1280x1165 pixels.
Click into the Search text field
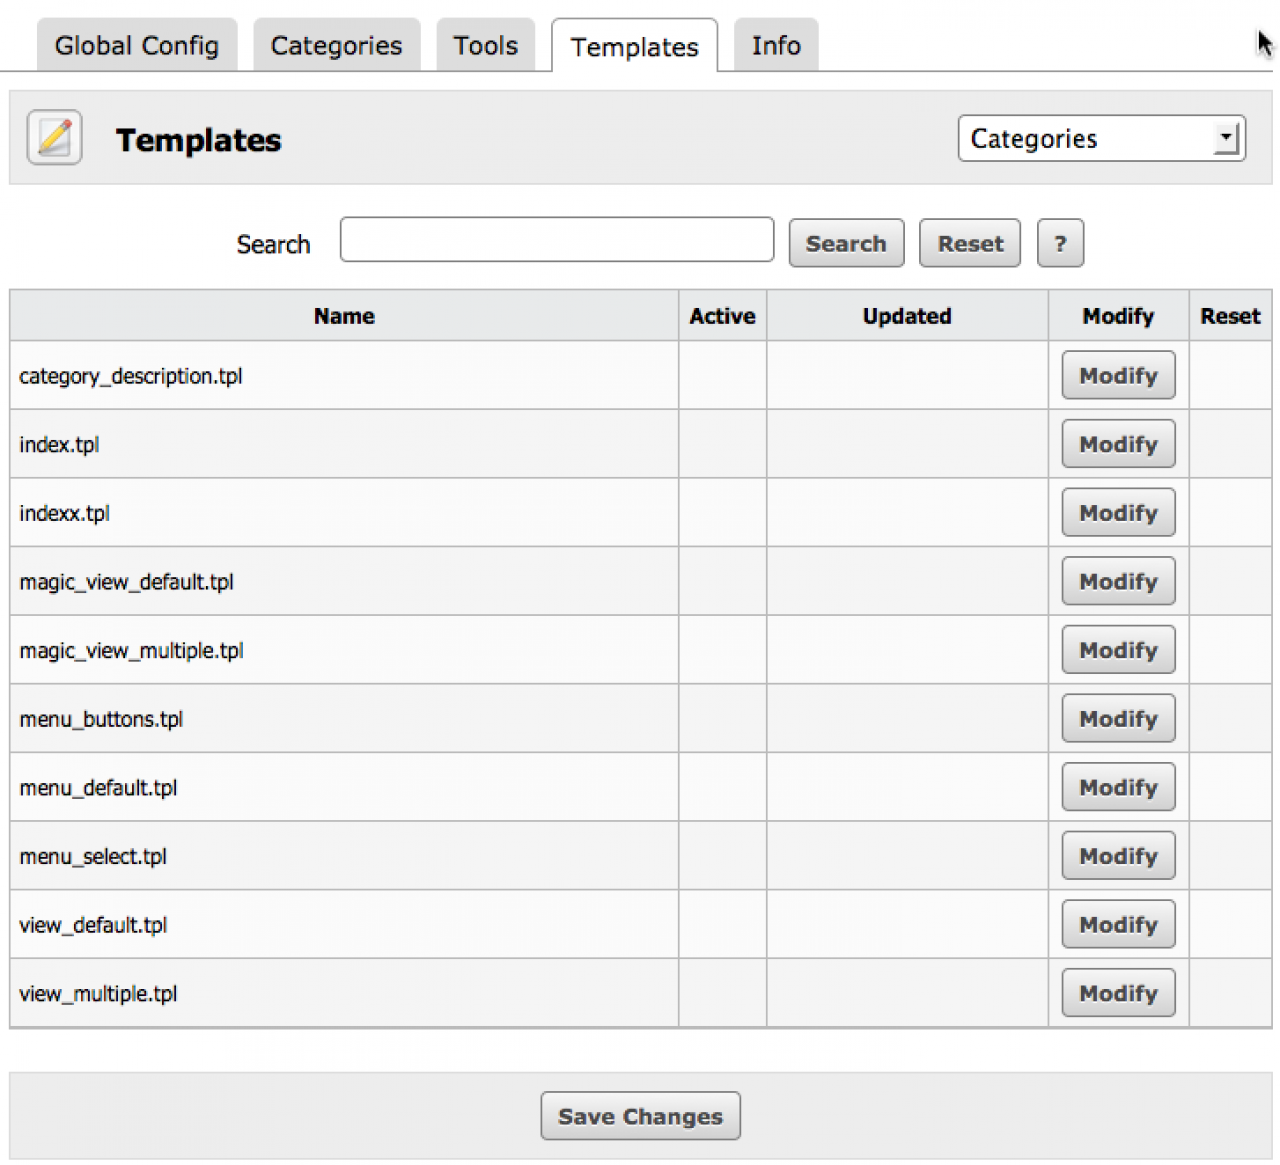pyautogui.click(x=556, y=240)
